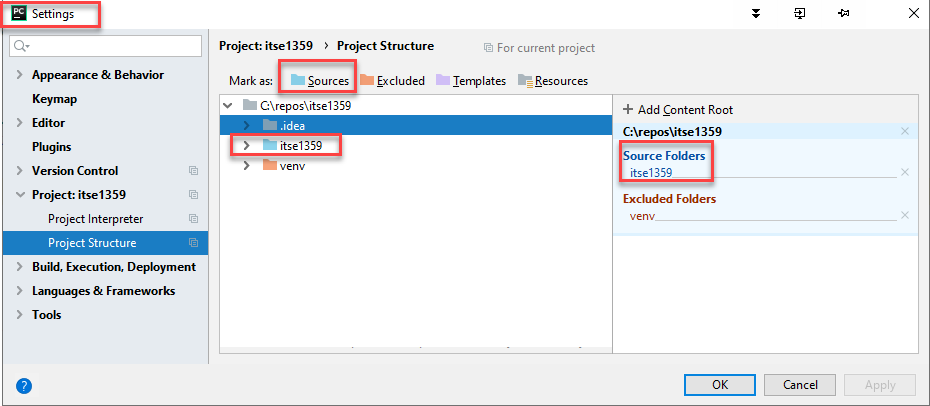Image resolution: width=930 pixels, height=406 pixels.
Task: Collapse the C:\repos\itse1359 root node
Action: click(228, 105)
